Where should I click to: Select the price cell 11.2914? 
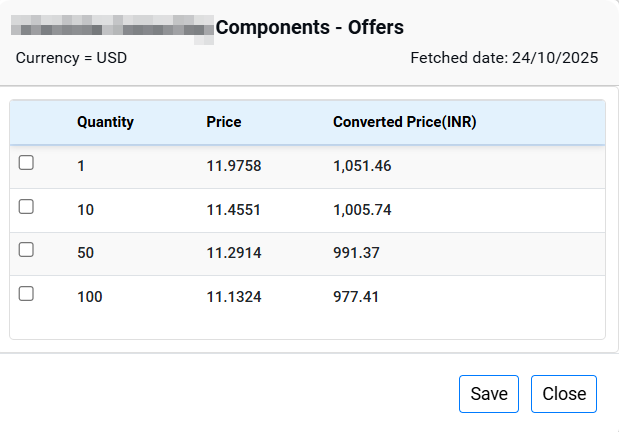[233, 253]
